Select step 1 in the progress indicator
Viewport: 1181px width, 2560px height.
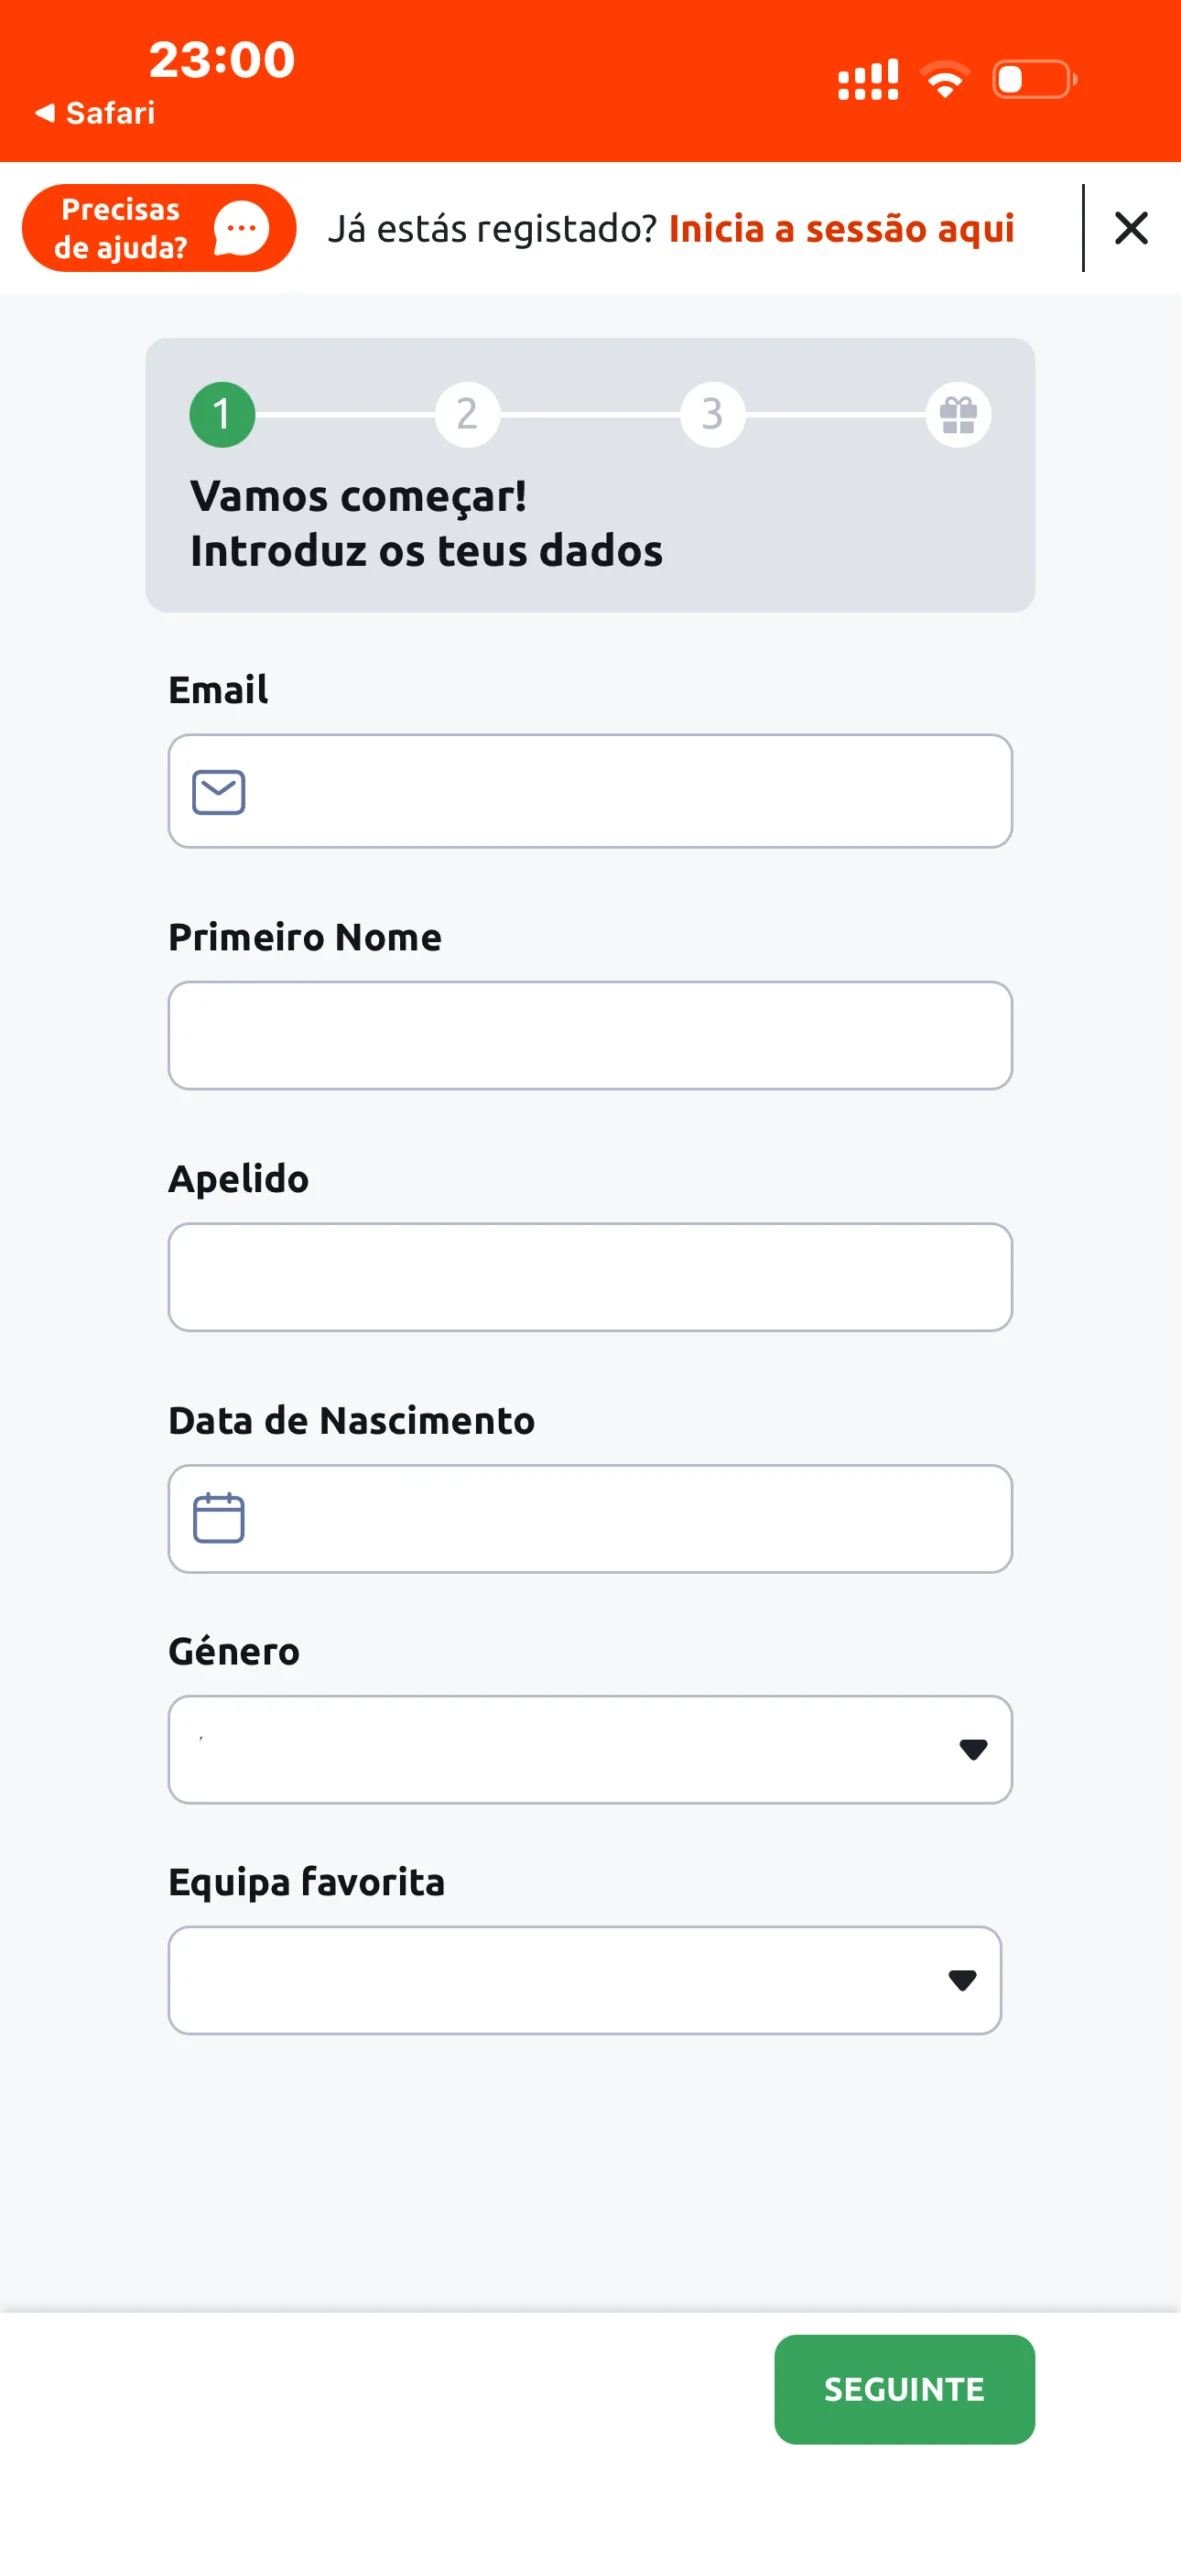[x=222, y=414]
